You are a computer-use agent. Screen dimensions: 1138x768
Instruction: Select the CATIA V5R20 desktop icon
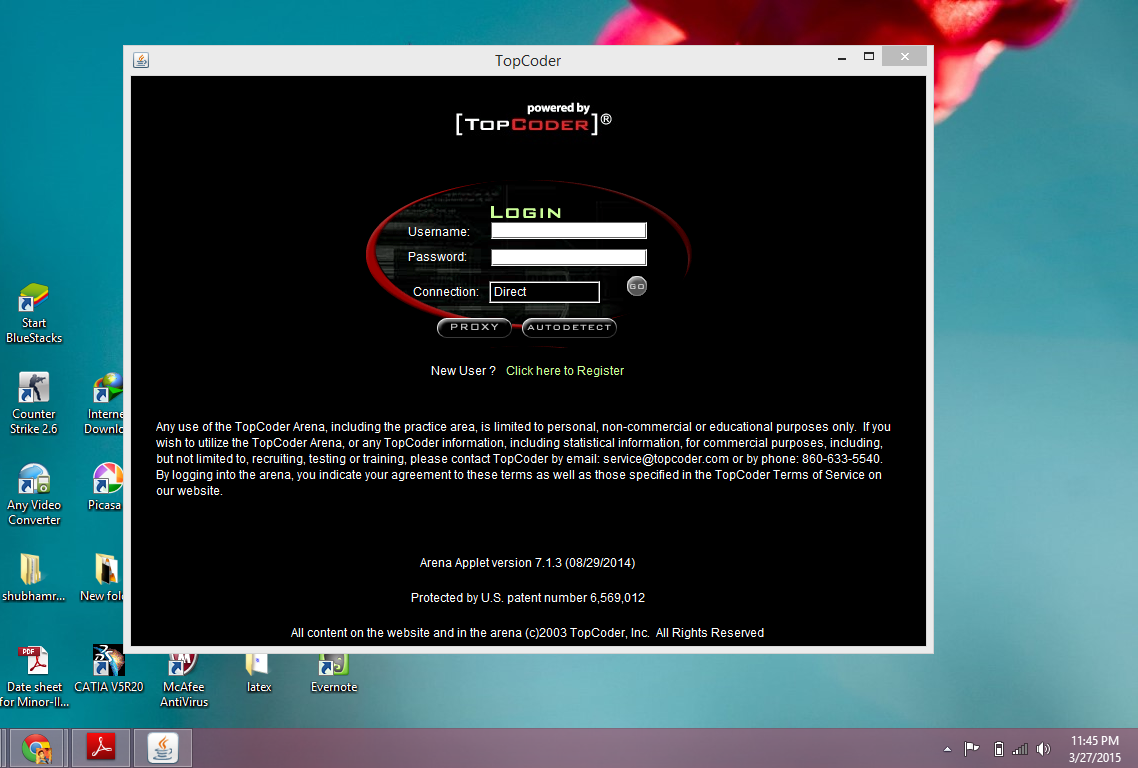(x=108, y=669)
